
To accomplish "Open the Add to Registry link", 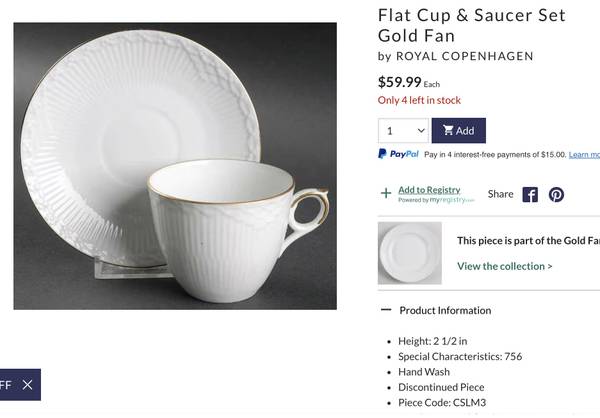I will coord(429,190).
